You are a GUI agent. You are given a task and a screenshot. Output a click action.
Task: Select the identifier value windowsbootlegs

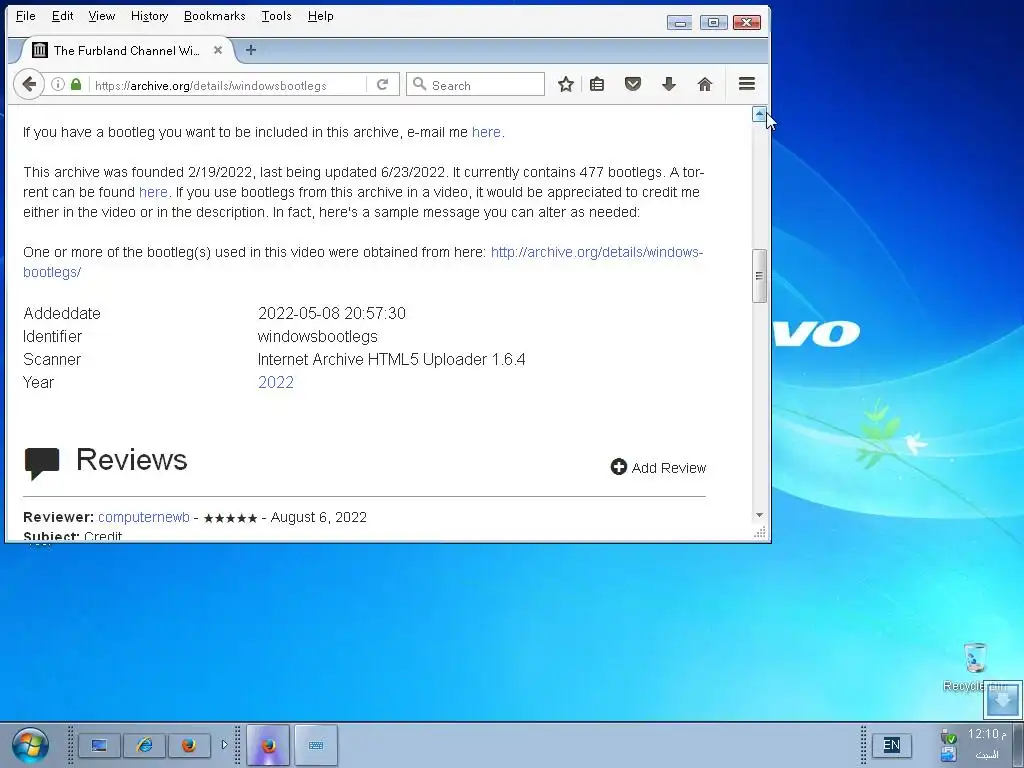click(317, 336)
